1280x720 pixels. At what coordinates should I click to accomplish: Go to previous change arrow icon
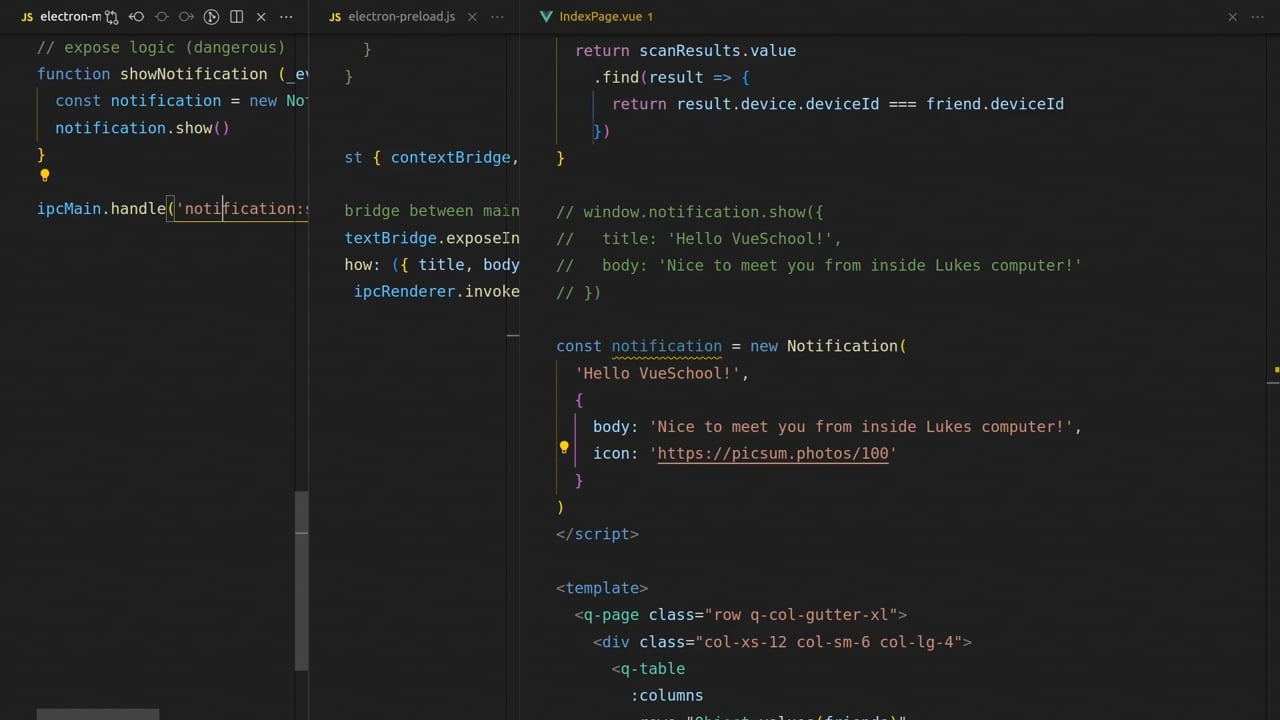click(137, 17)
